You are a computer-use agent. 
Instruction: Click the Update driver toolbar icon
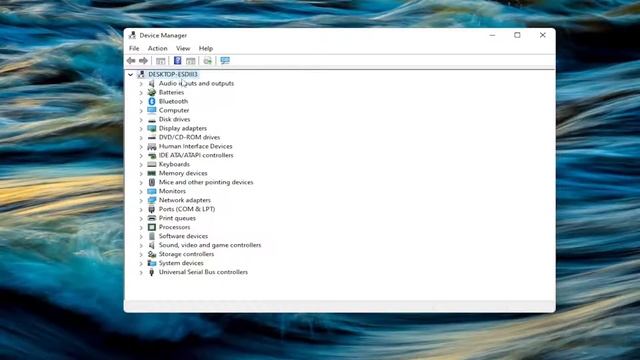[x=207, y=61]
